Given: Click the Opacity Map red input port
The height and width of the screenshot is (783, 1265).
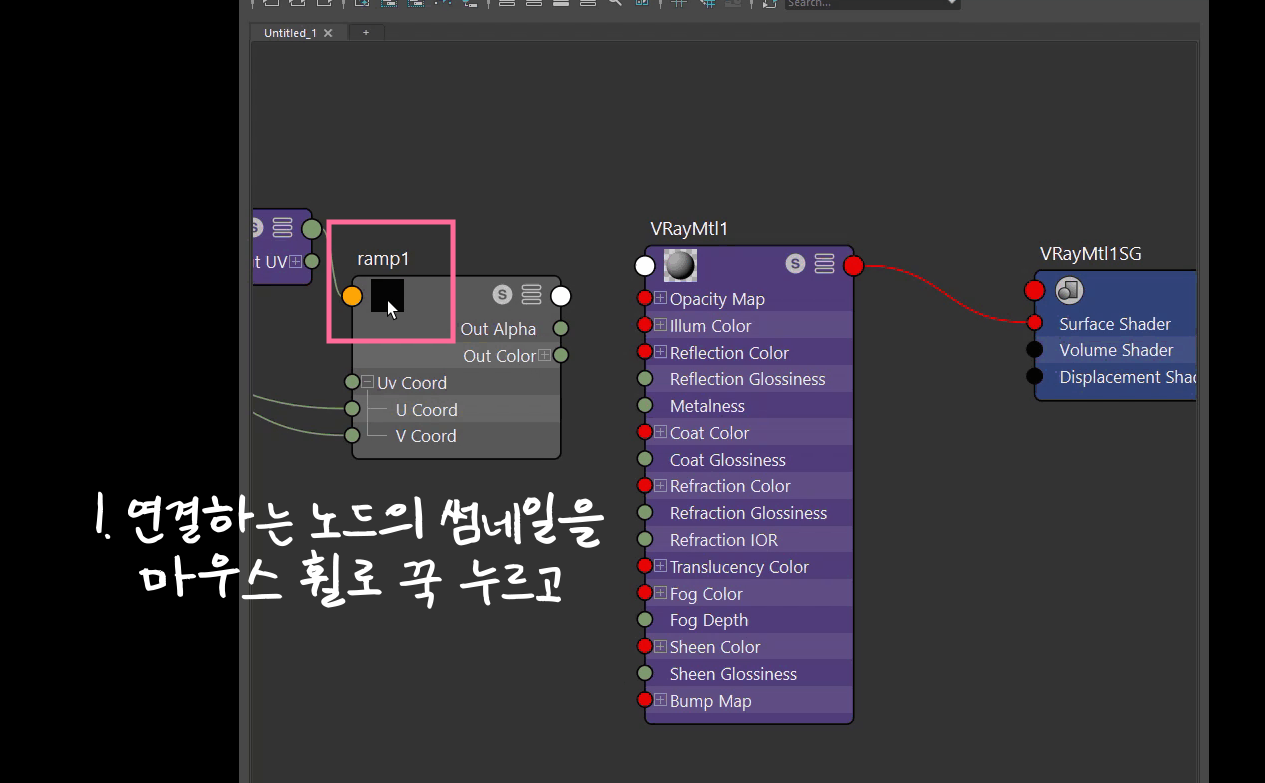Looking at the screenshot, I should coord(645,298).
